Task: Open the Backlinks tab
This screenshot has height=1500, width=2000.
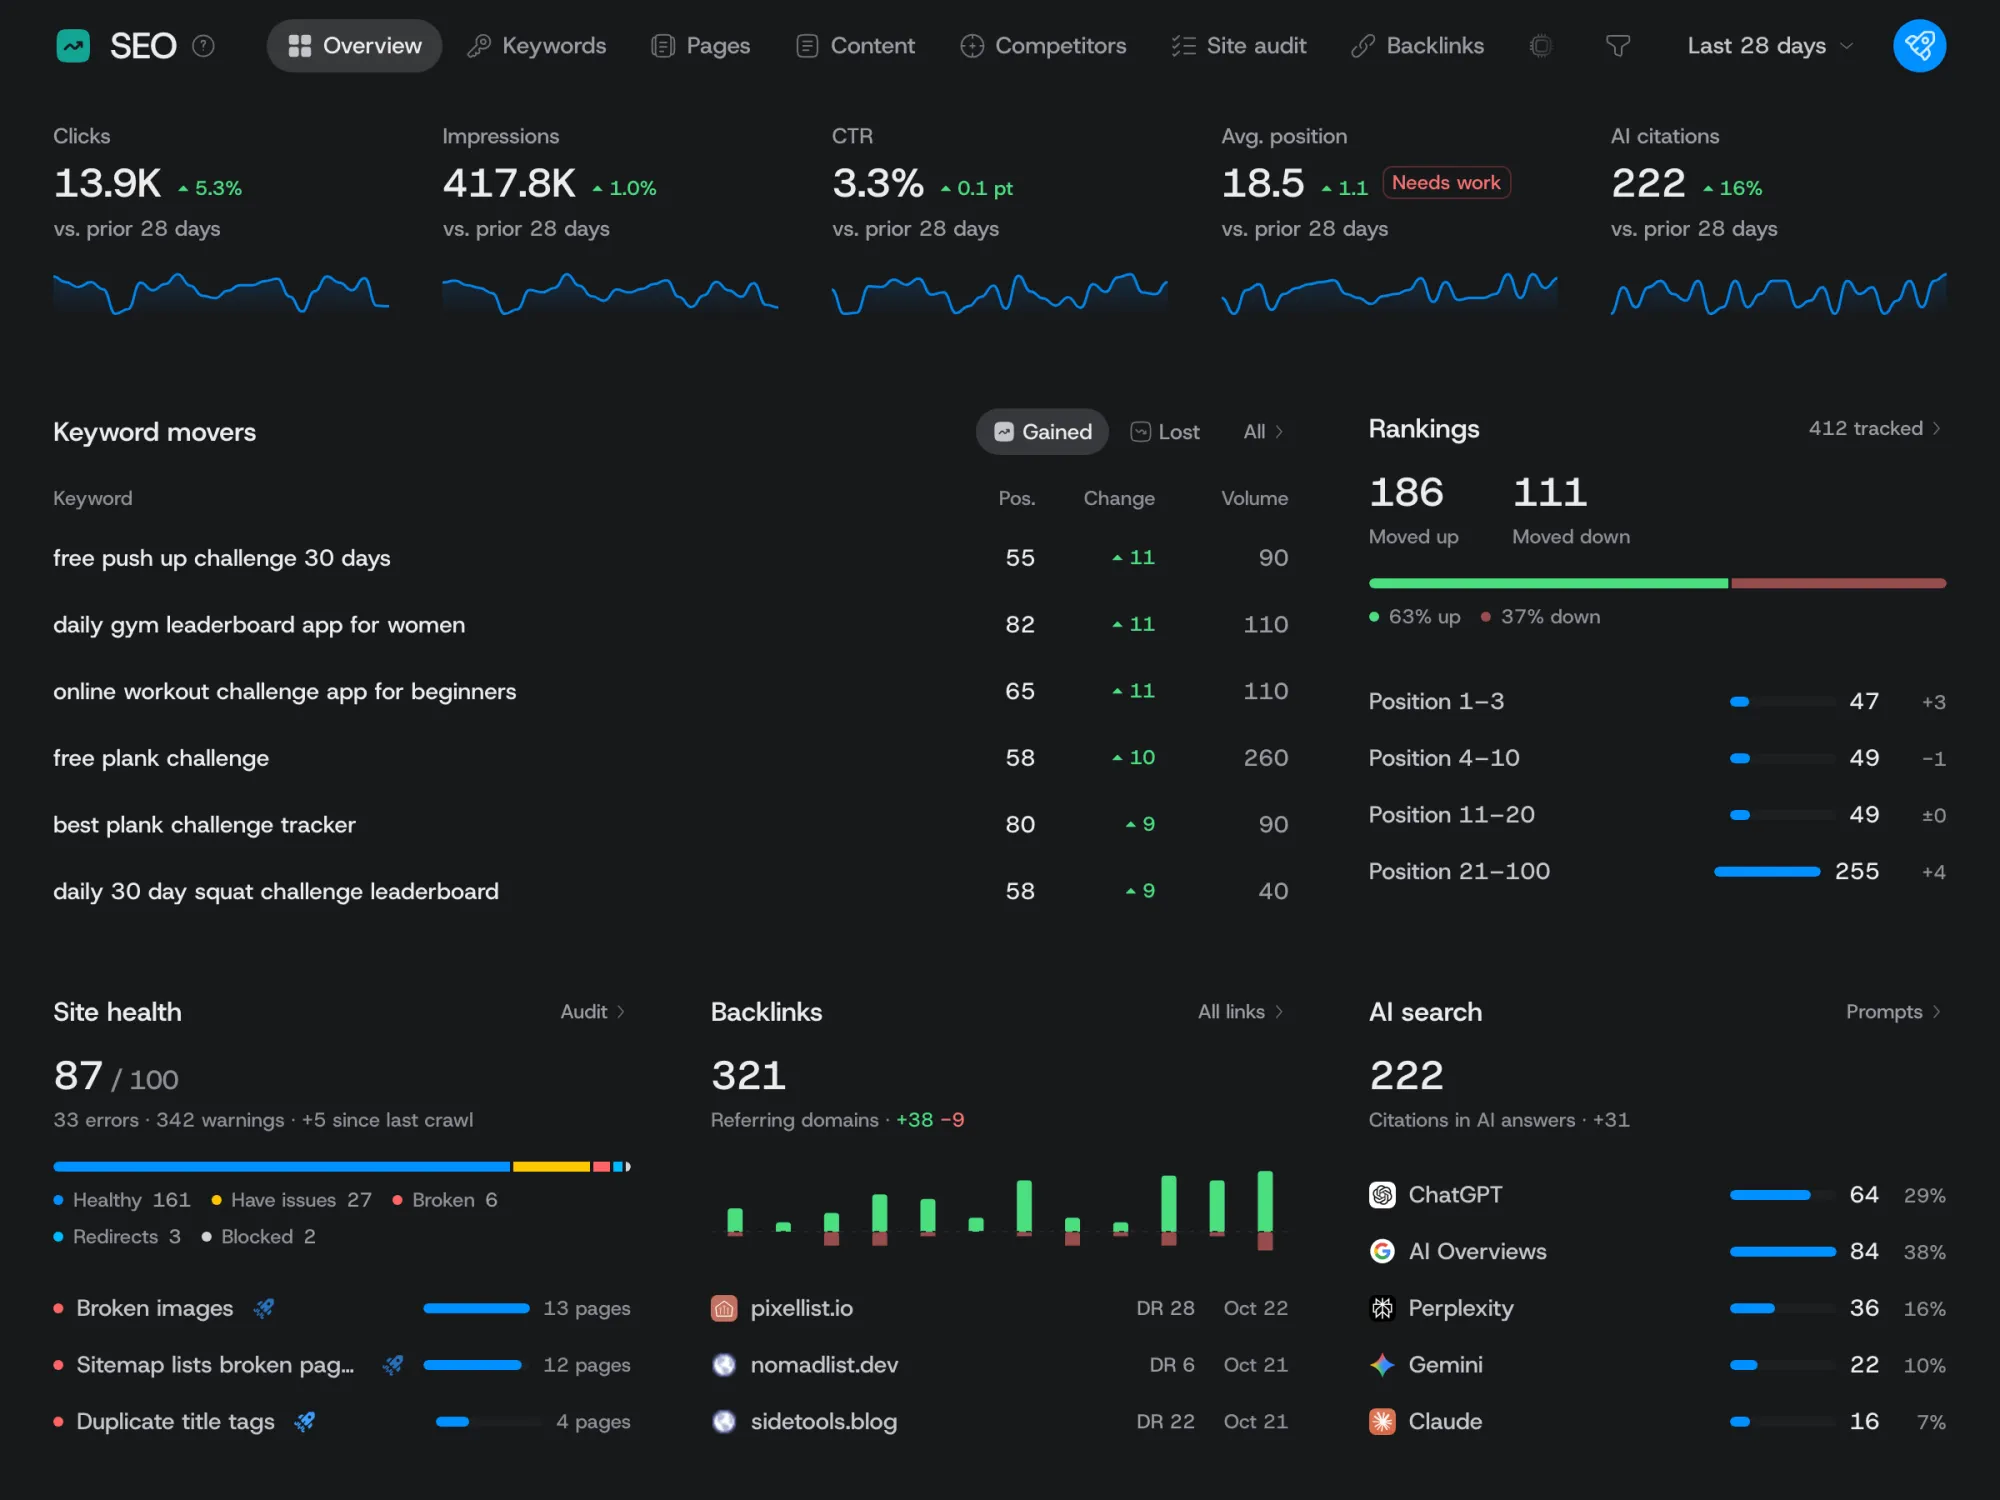Action: click(1417, 46)
